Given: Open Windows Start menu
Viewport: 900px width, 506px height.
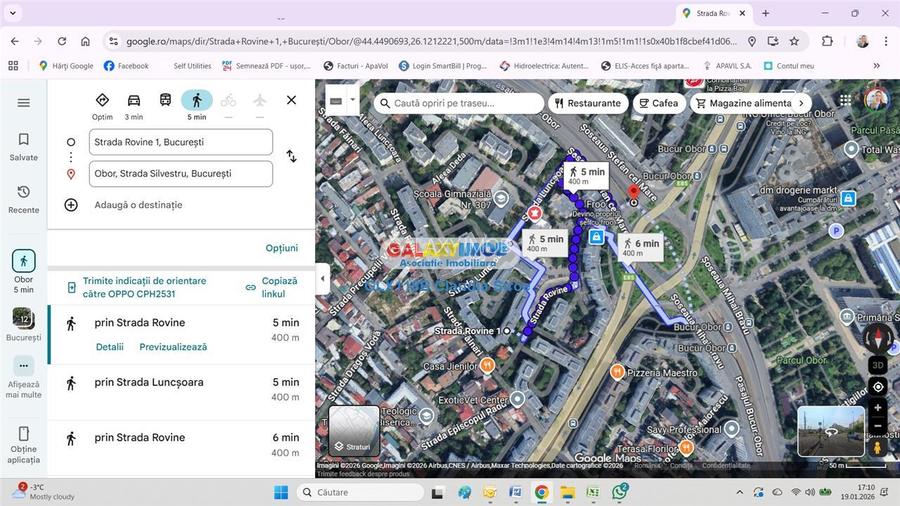Looking at the screenshot, I should click(x=281, y=492).
